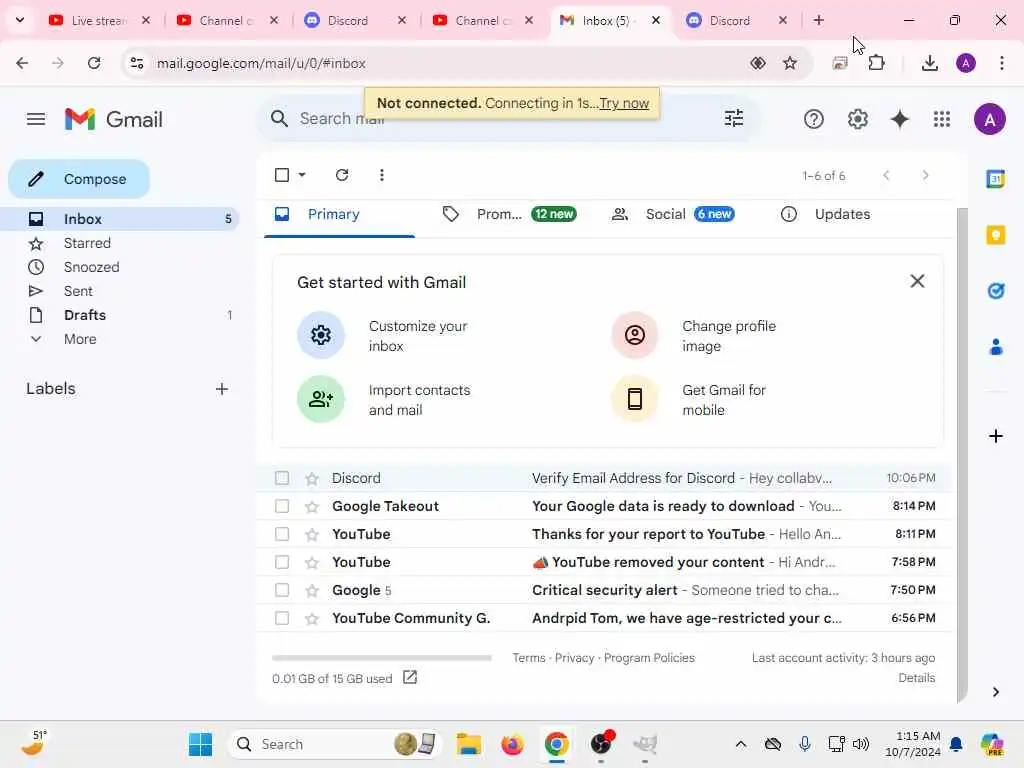Open Contacts in side panel

pos(995,347)
